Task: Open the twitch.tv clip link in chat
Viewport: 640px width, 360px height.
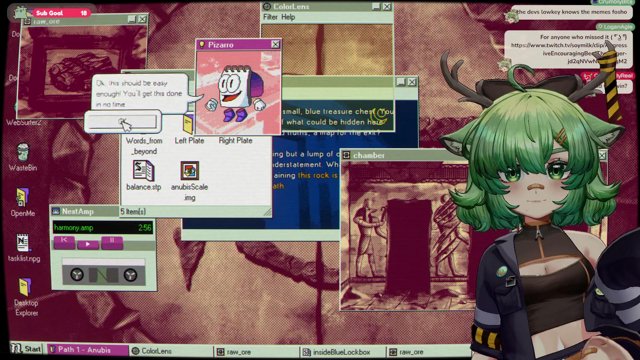Action: click(569, 53)
